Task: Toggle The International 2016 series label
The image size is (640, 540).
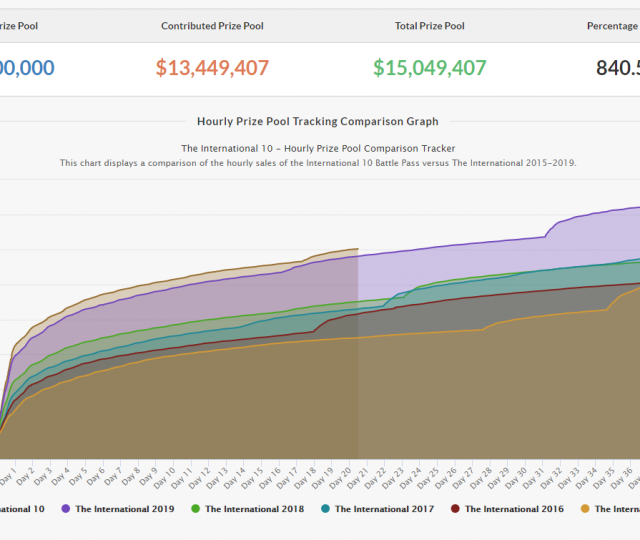Action: pos(514,509)
